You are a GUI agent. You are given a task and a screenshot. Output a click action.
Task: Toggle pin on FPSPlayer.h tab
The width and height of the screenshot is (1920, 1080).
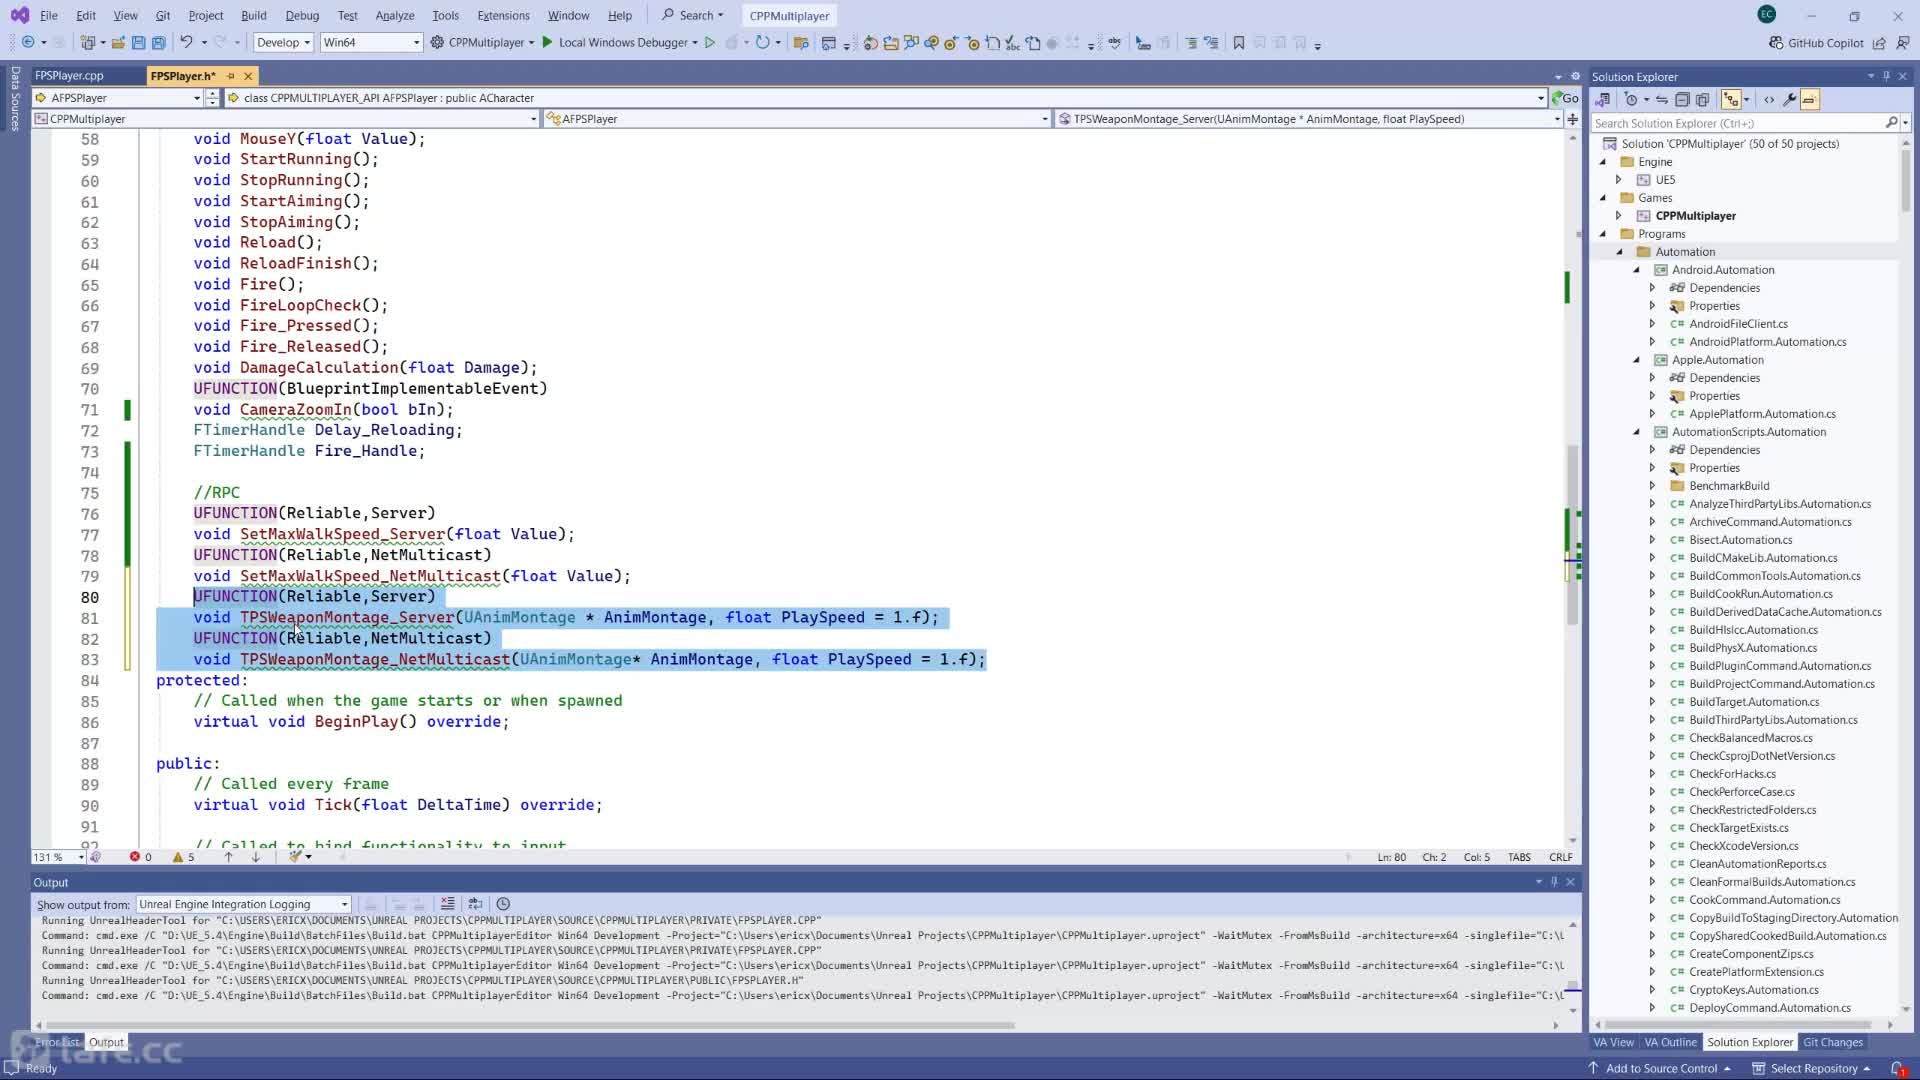point(231,76)
